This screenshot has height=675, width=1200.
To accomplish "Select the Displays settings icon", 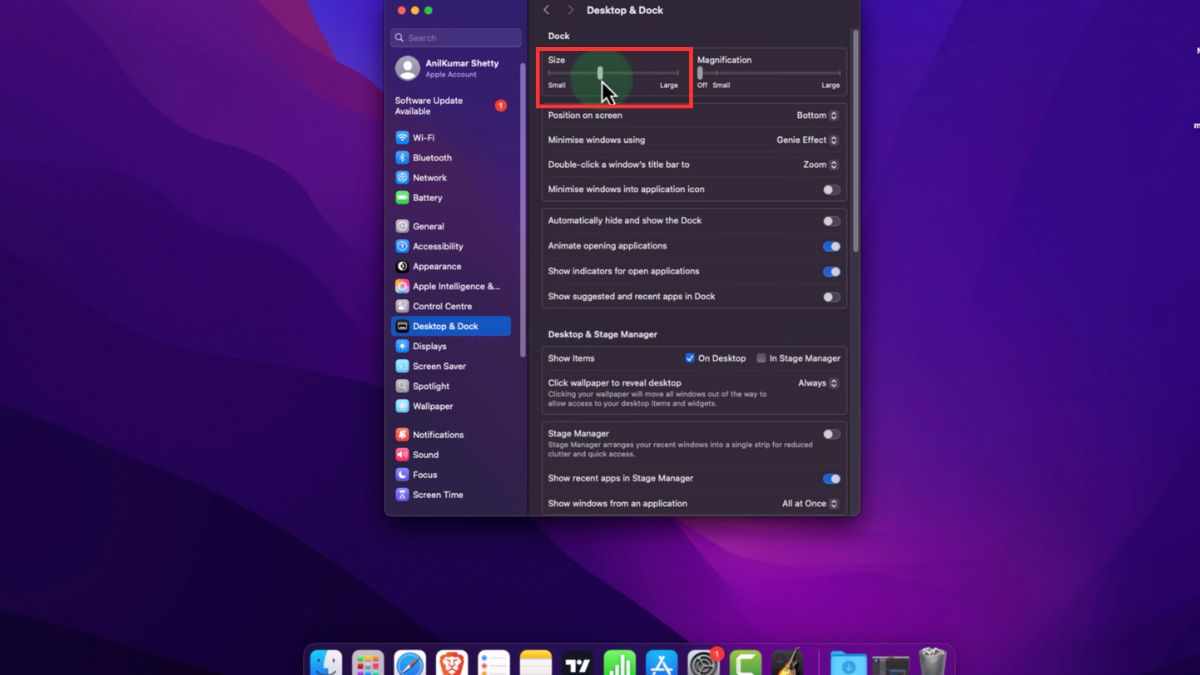I will (428, 346).
